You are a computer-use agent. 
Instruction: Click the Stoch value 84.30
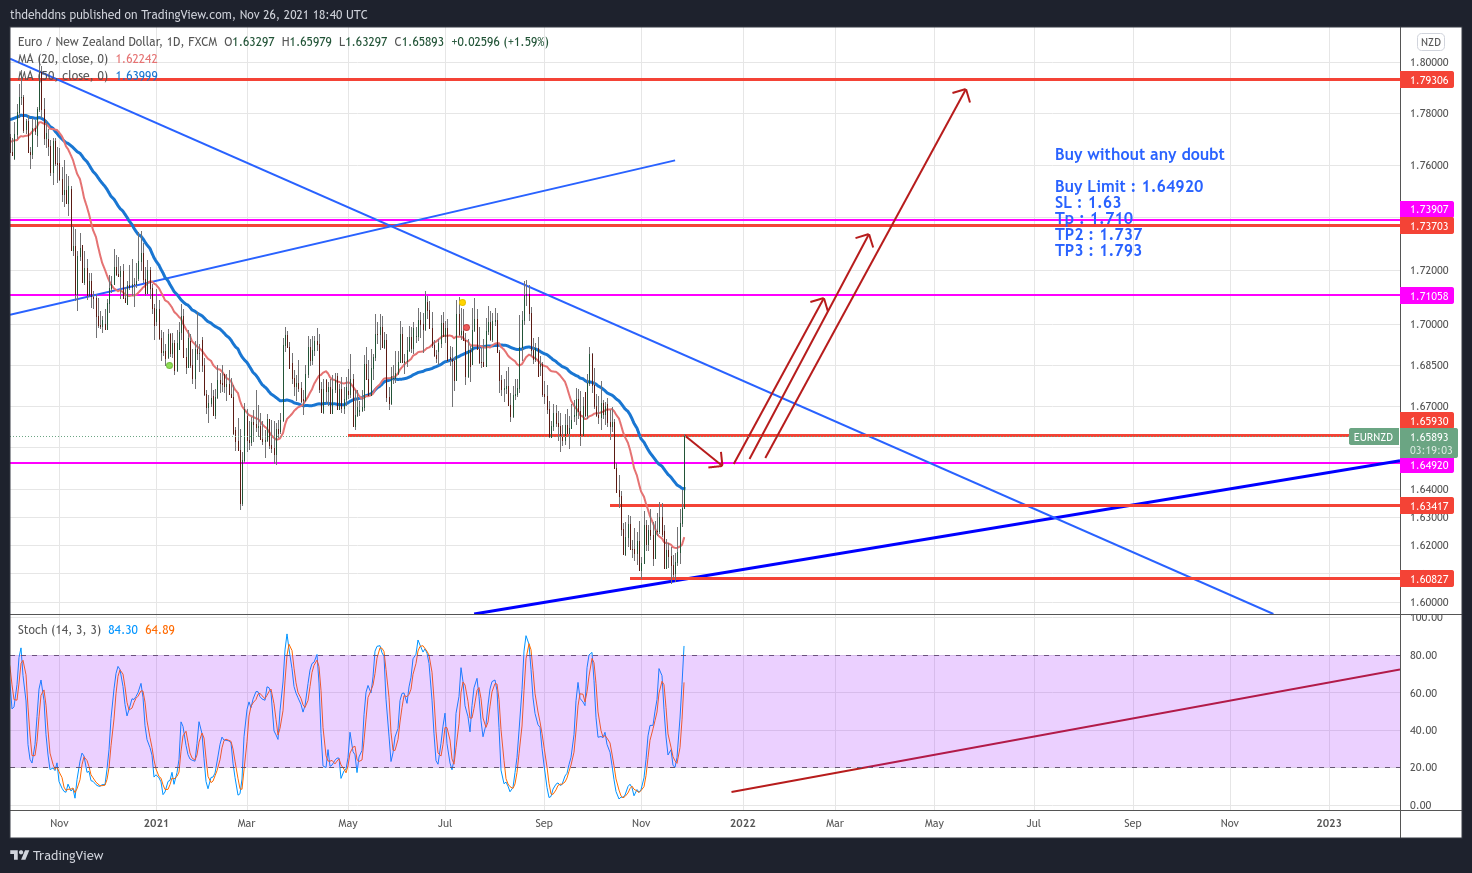123,629
